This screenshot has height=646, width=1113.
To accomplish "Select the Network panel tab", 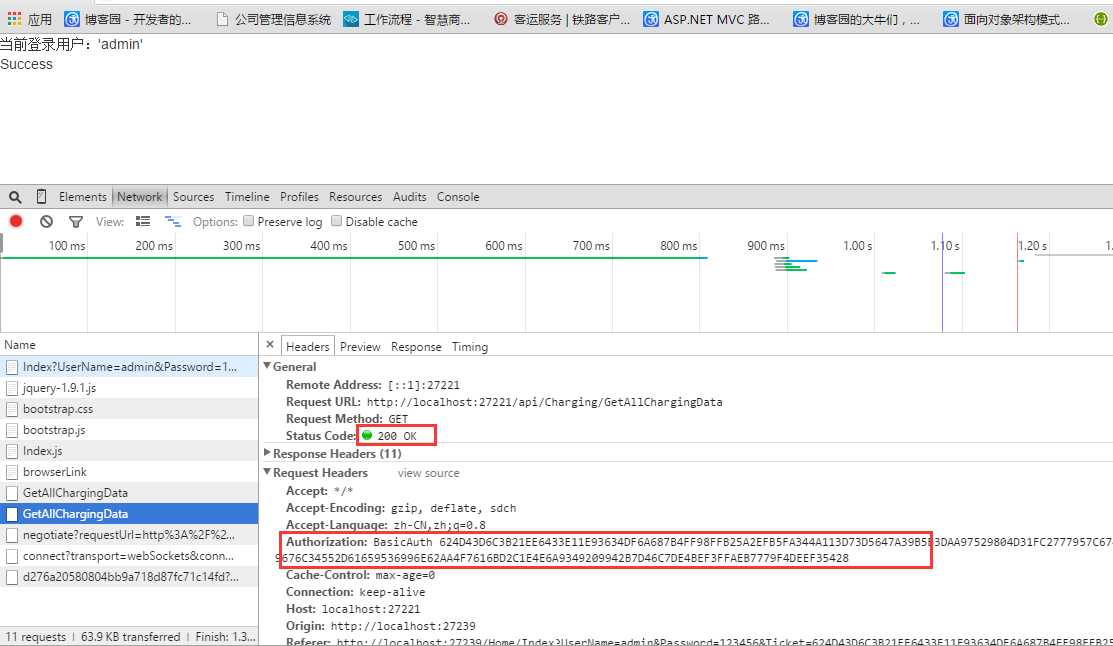I will [x=139, y=197].
